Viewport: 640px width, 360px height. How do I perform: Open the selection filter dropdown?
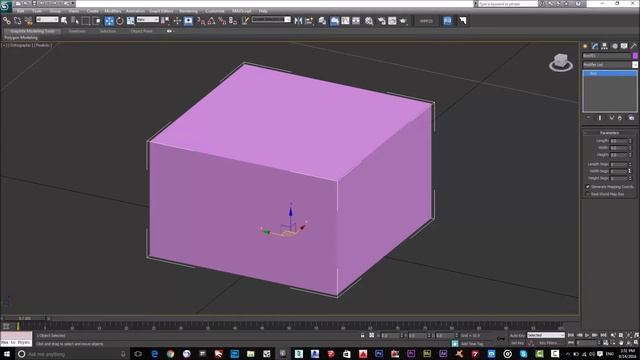47,20
